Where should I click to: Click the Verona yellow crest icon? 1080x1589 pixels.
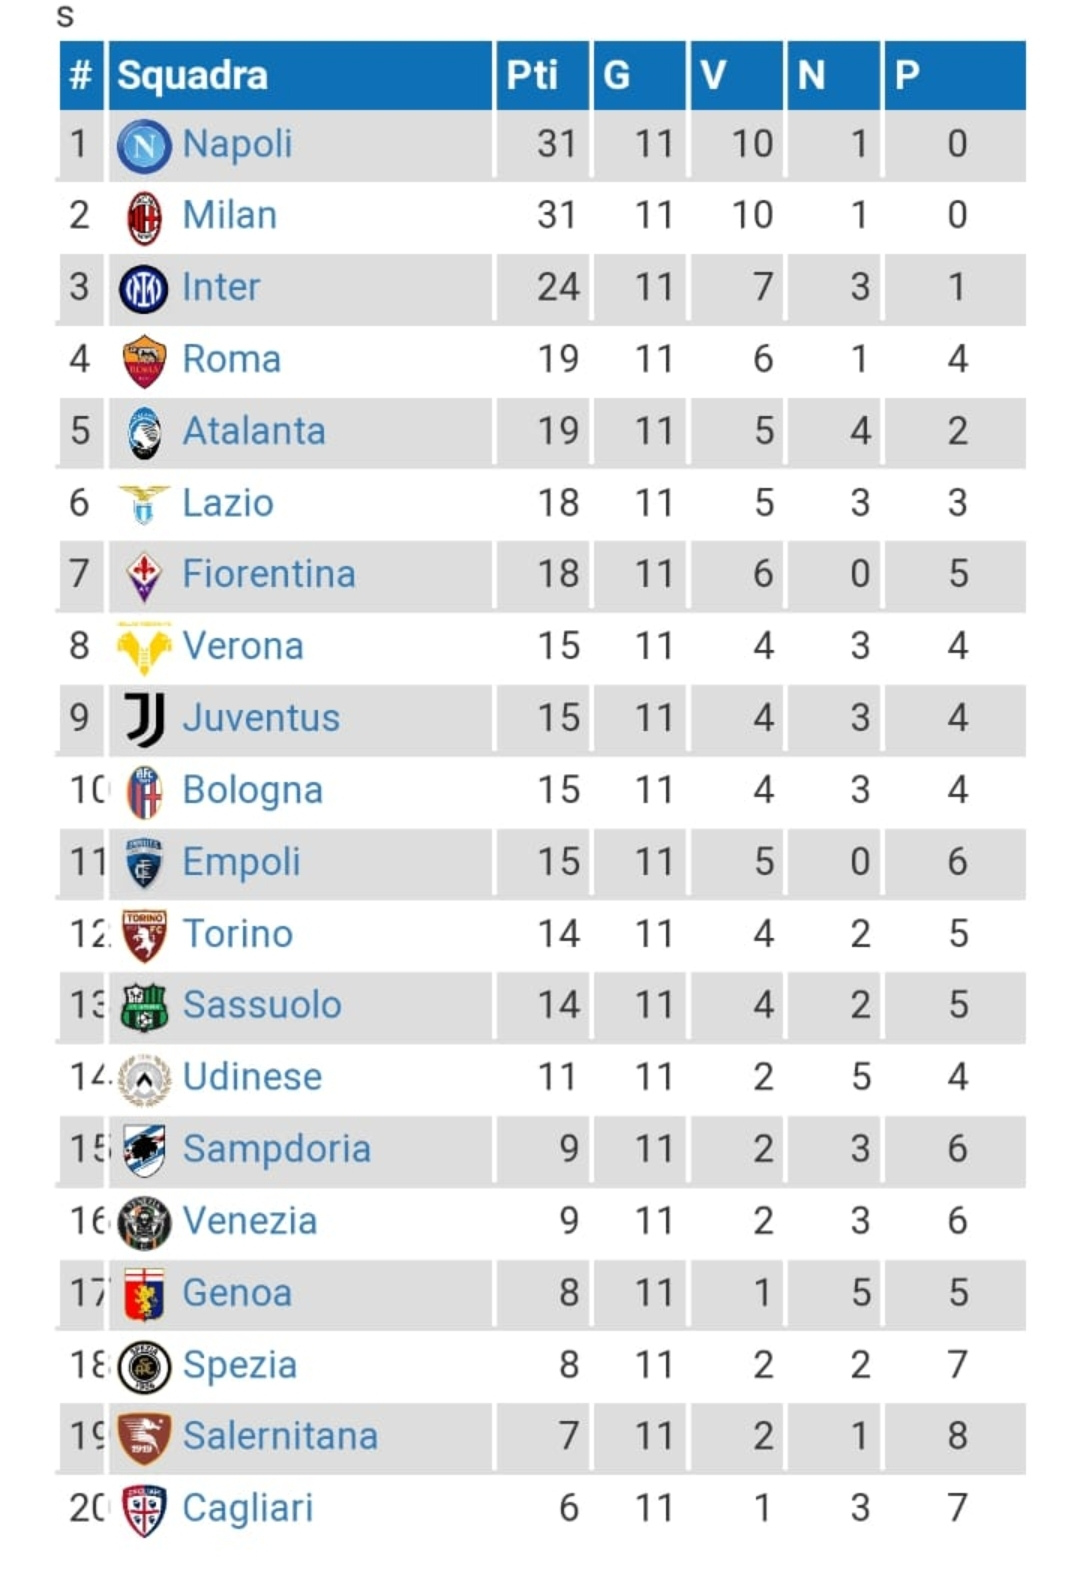tap(144, 648)
